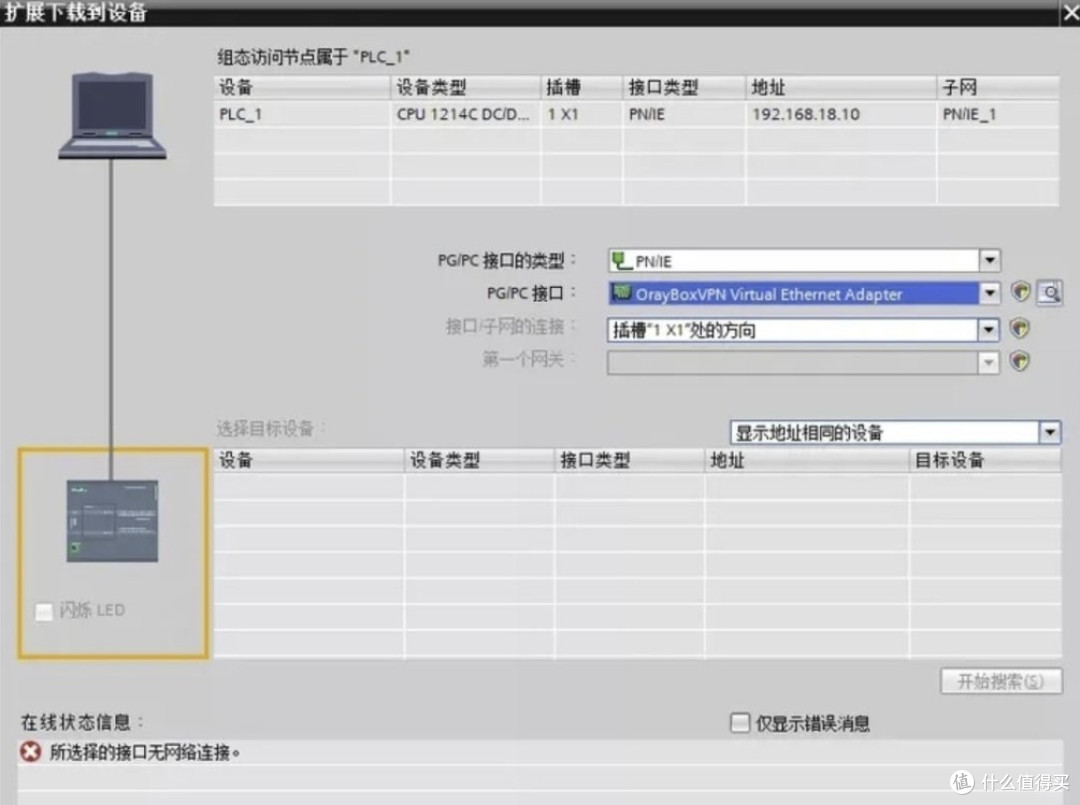Click 目标设备 column header in lower table
Image resolution: width=1080 pixels, height=805 pixels.
[x=986, y=460]
